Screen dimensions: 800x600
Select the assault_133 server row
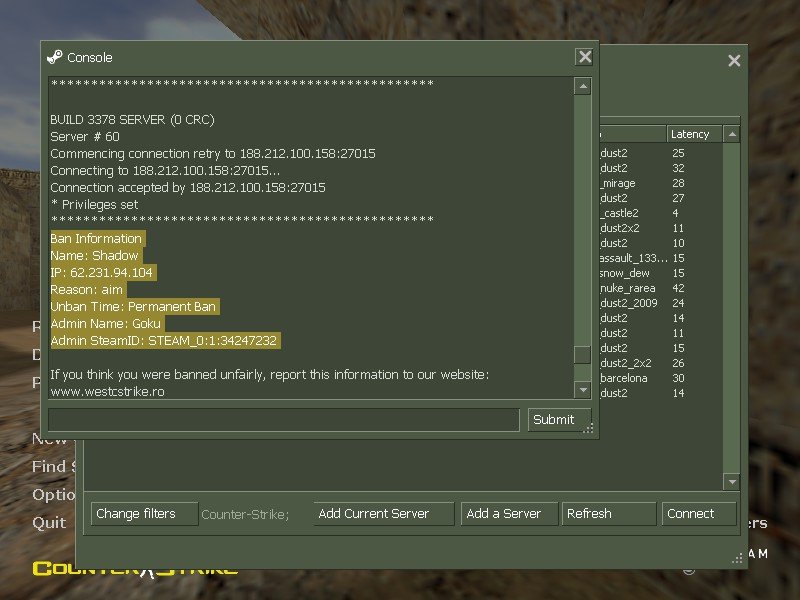click(x=661, y=258)
